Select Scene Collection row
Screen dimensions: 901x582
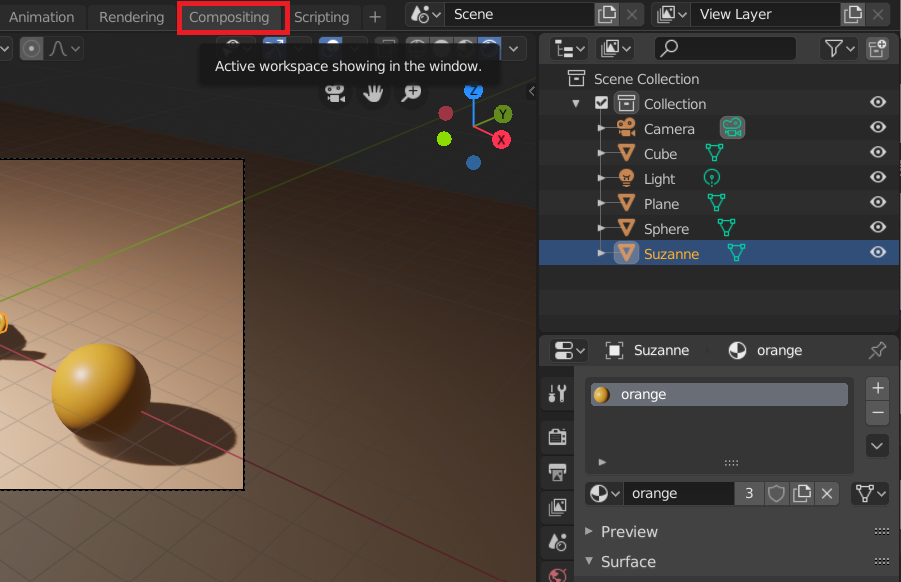(719, 79)
